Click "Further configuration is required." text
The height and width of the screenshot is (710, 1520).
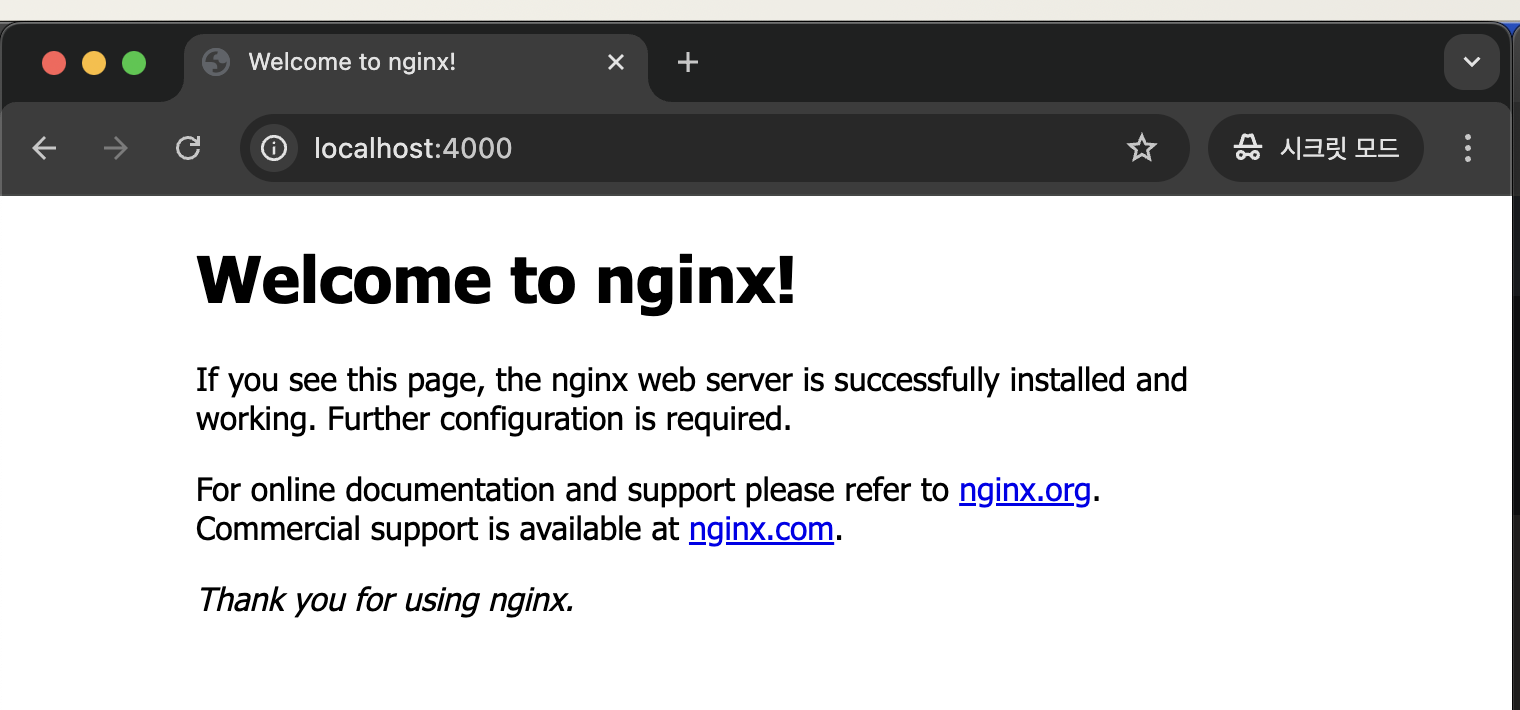pos(560,419)
